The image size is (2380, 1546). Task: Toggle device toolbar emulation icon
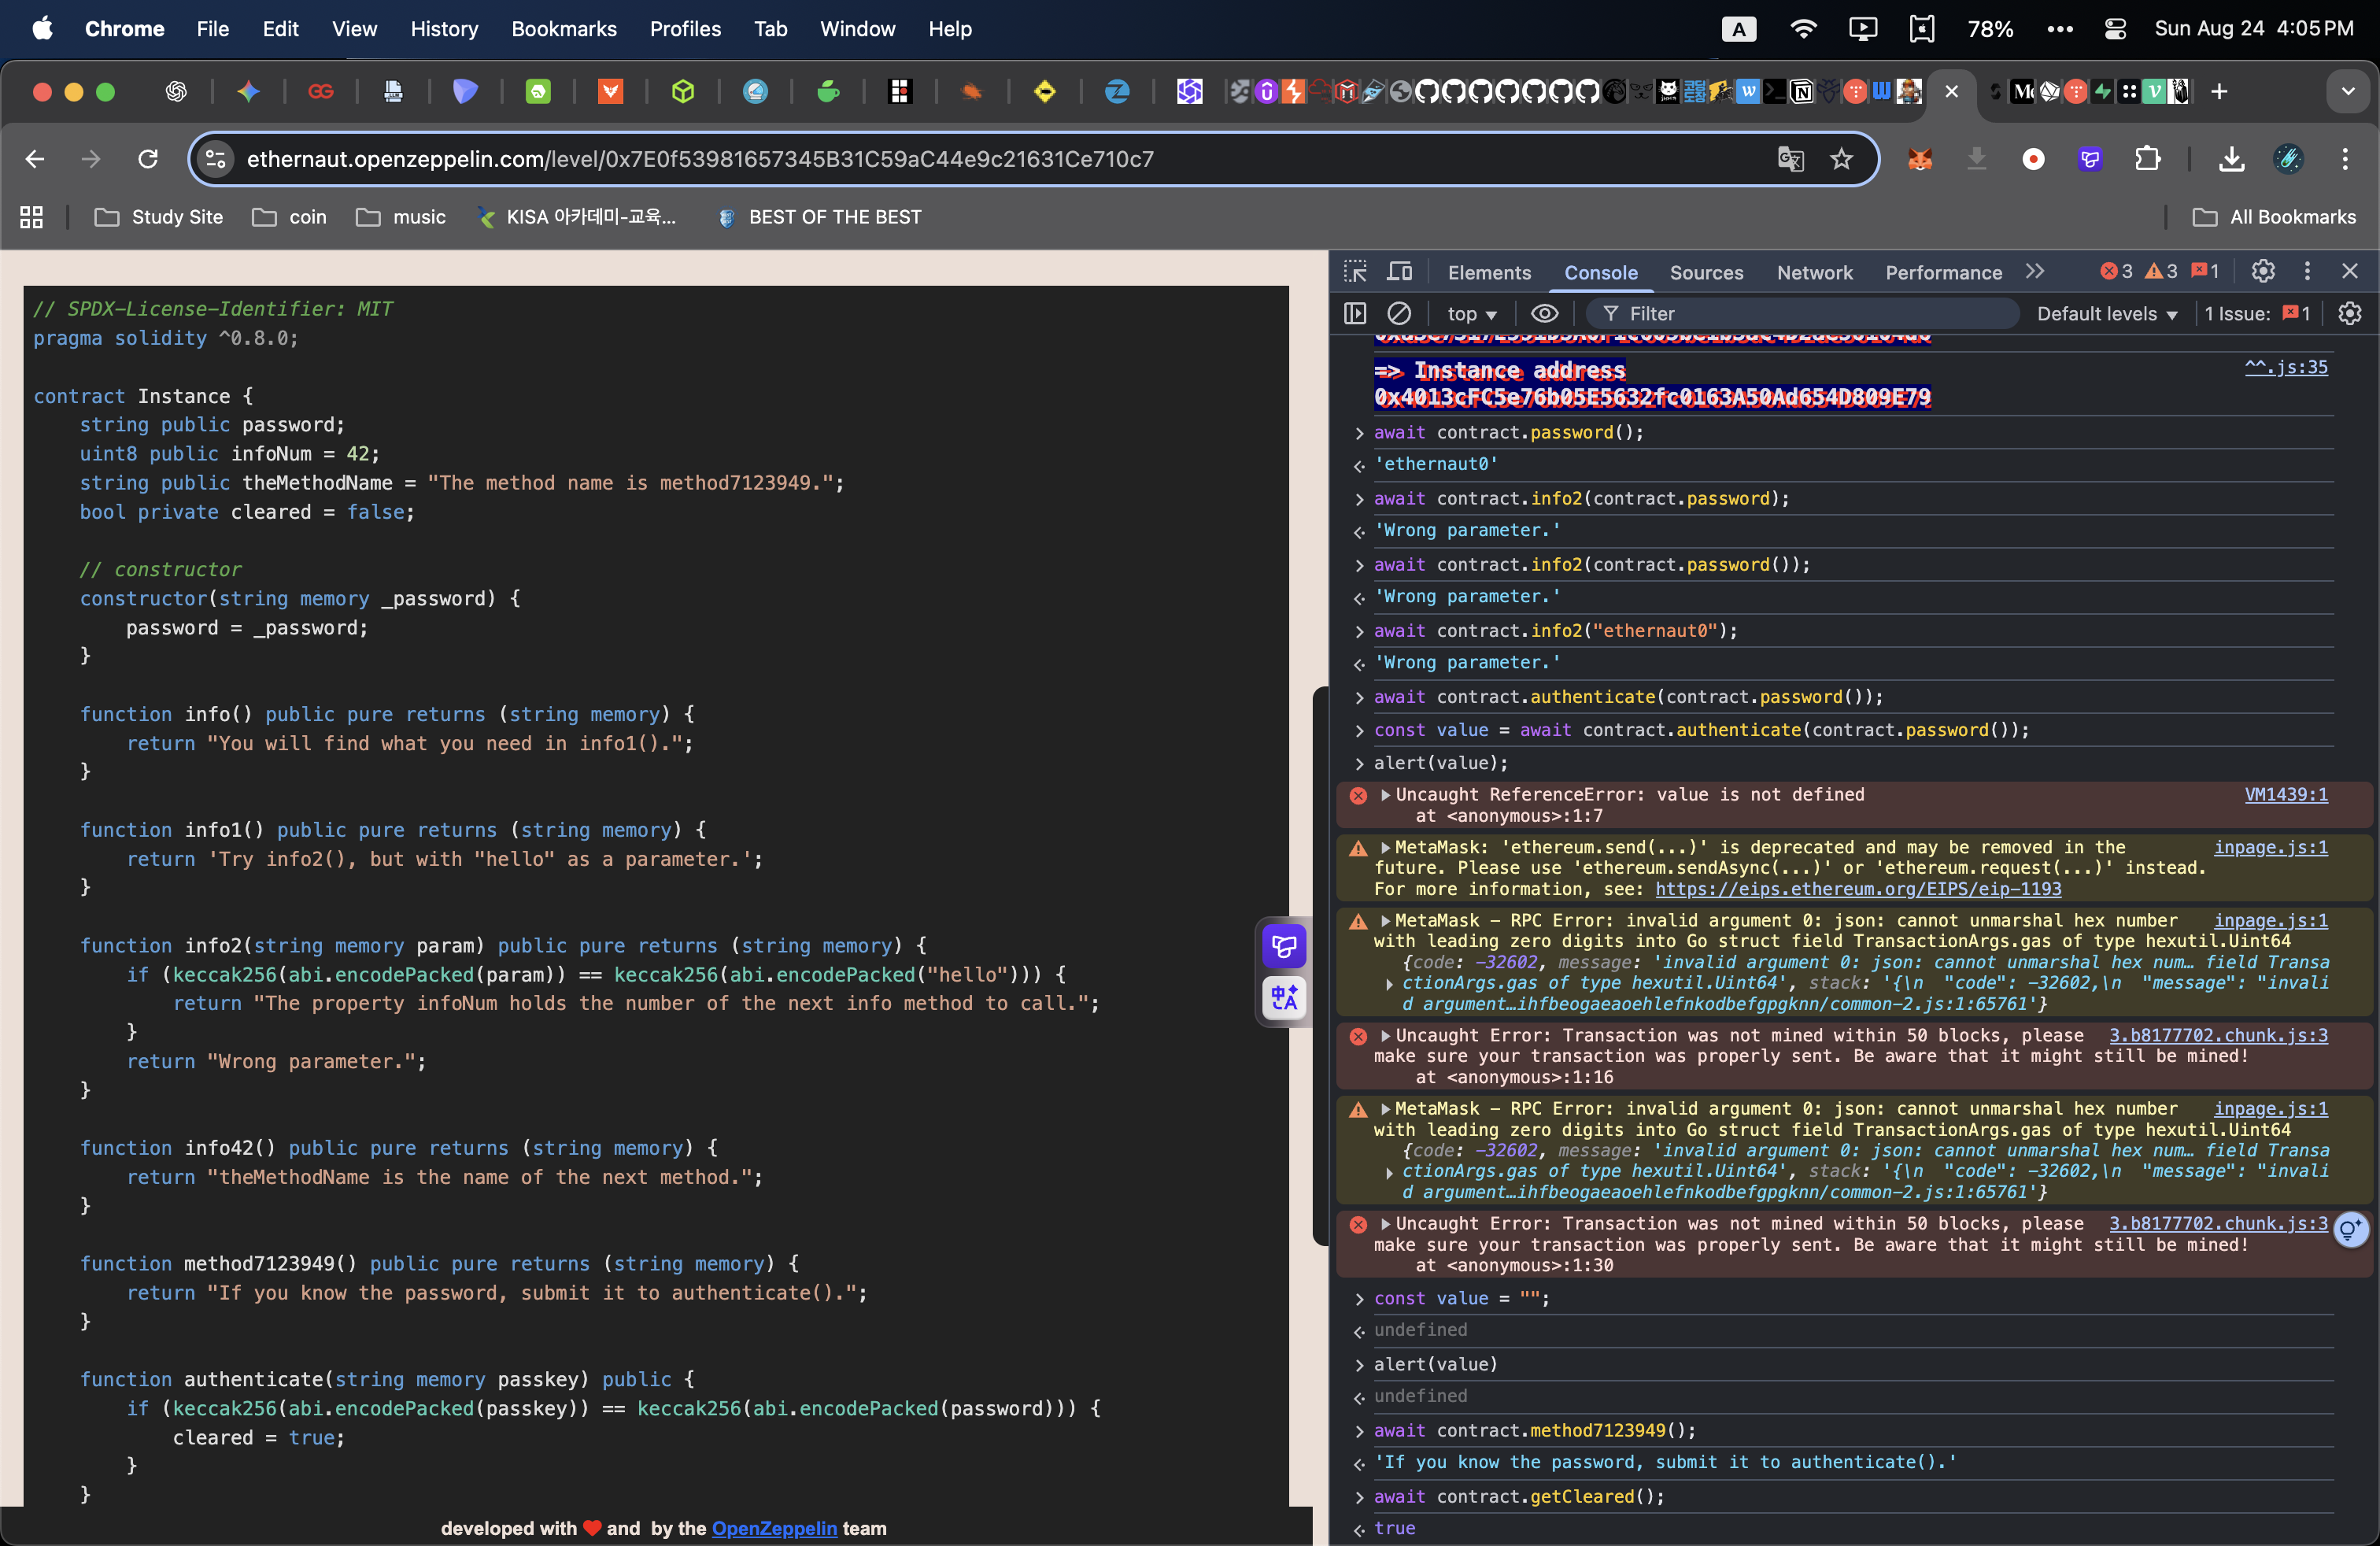click(1399, 271)
